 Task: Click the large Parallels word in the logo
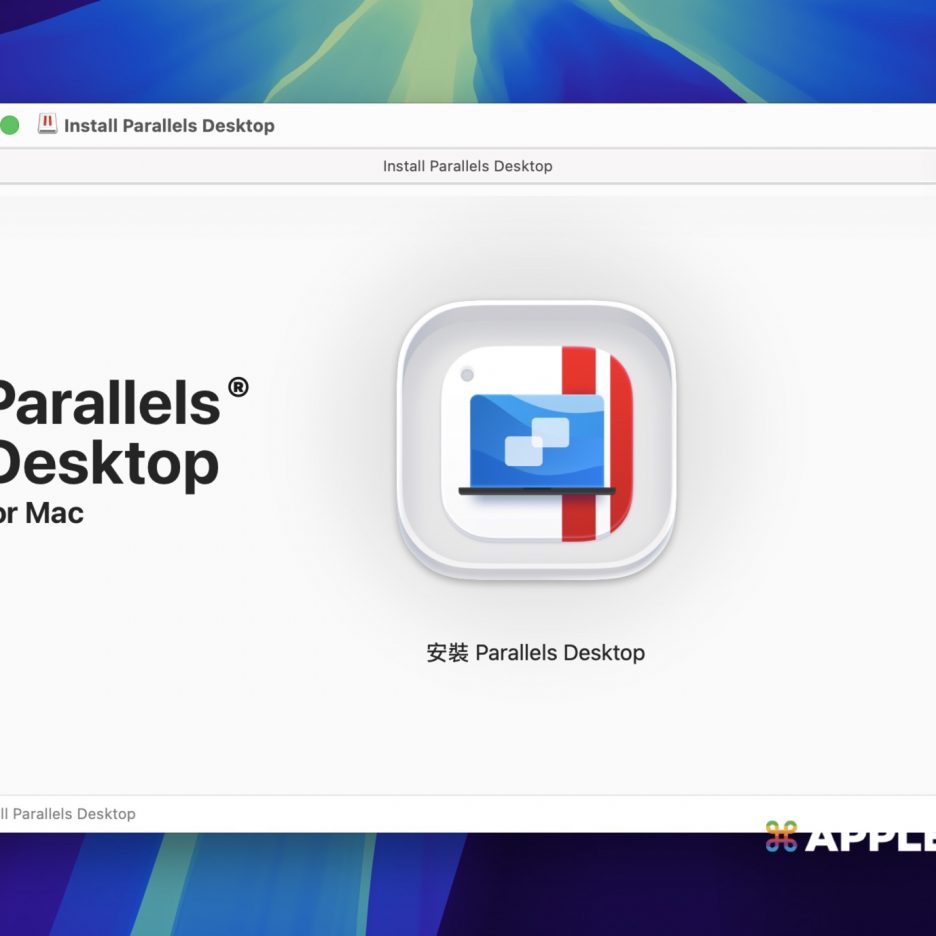108,404
